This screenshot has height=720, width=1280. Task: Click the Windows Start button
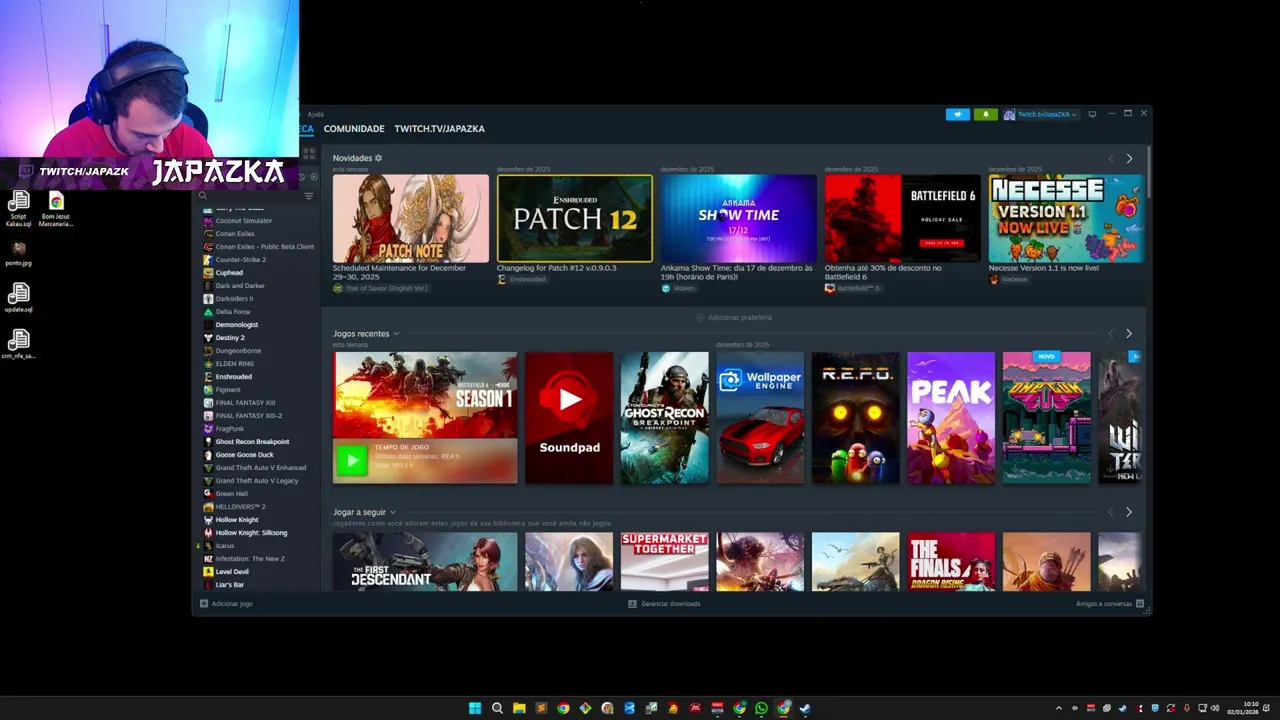475,708
